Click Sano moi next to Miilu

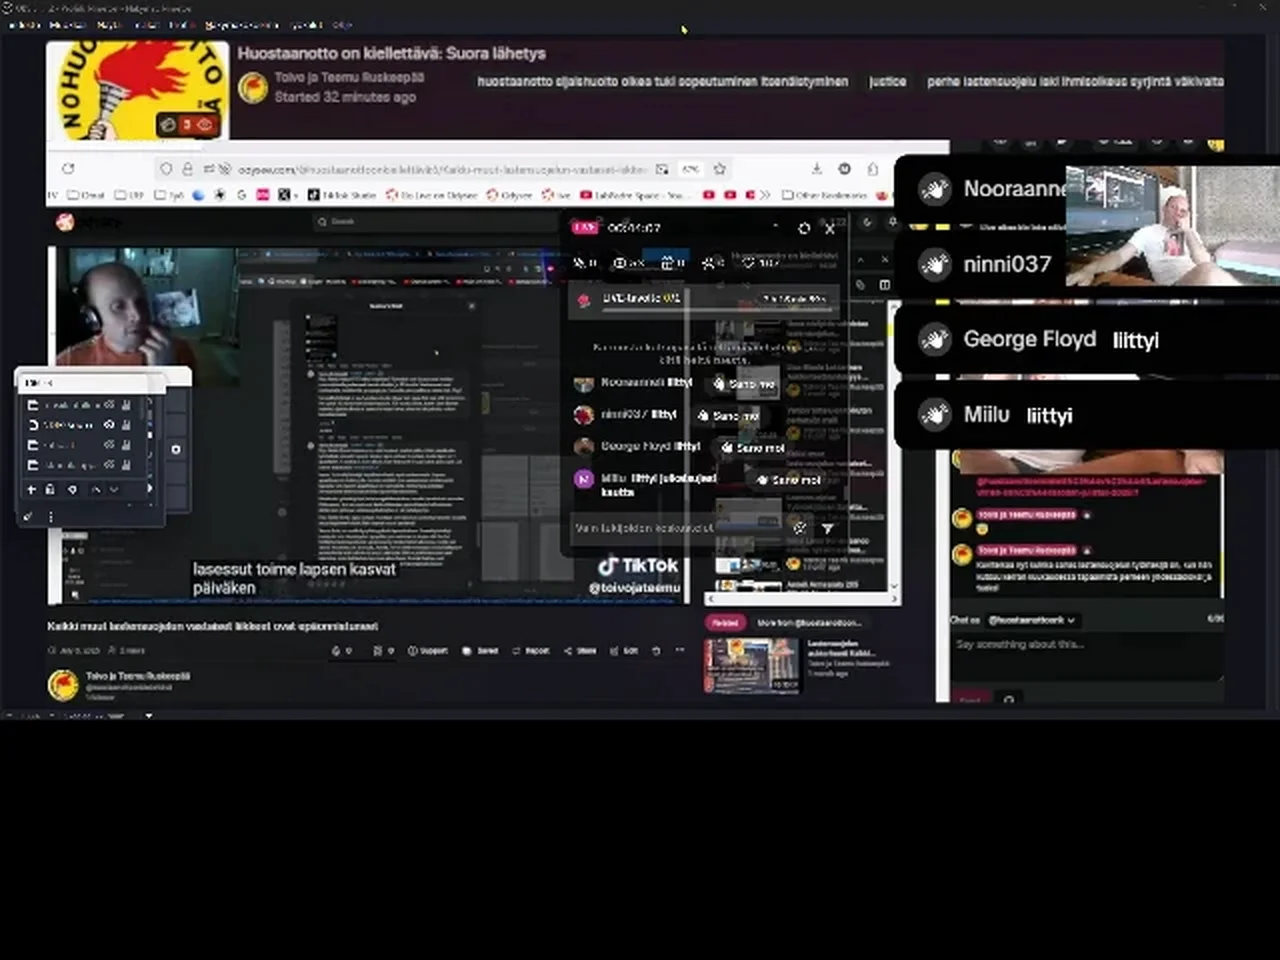pyautogui.click(x=789, y=480)
